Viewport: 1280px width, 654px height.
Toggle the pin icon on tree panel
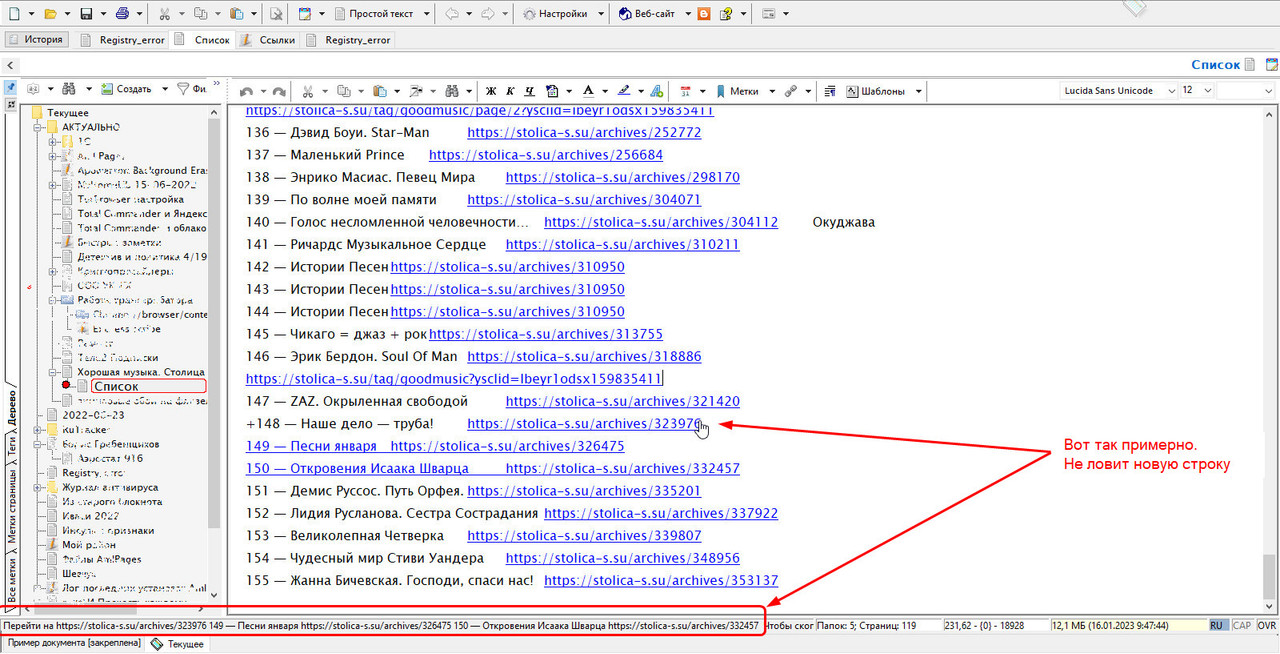point(10,88)
